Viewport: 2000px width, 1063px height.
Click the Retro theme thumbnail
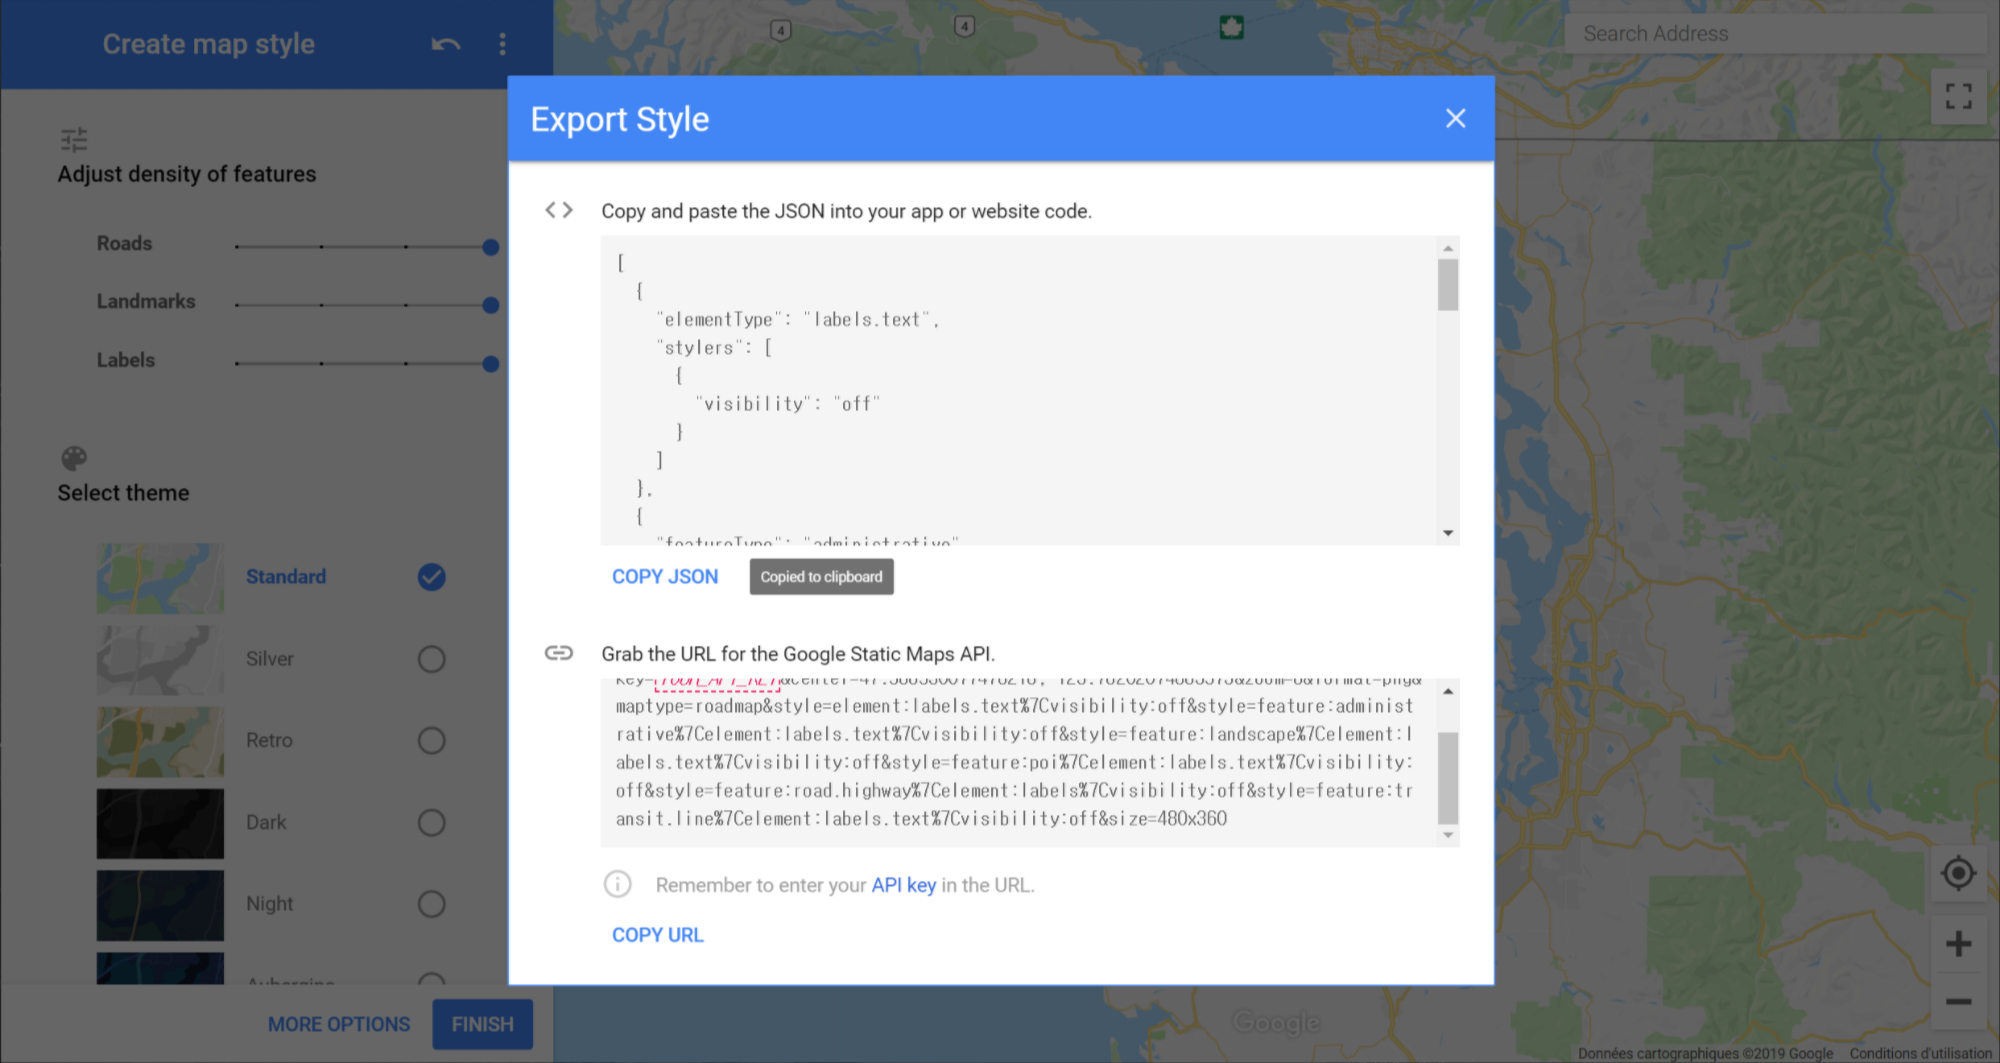[160, 742]
